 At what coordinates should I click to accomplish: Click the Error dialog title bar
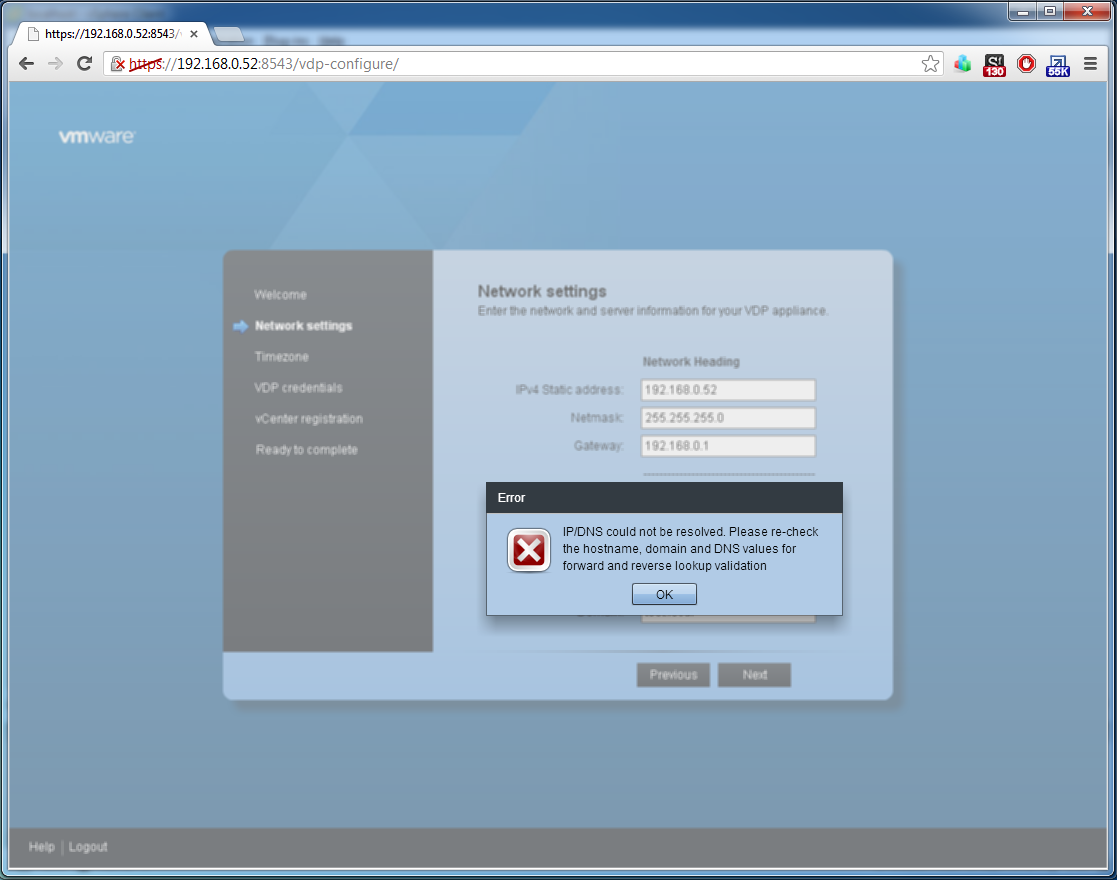pyautogui.click(x=664, y=497)
